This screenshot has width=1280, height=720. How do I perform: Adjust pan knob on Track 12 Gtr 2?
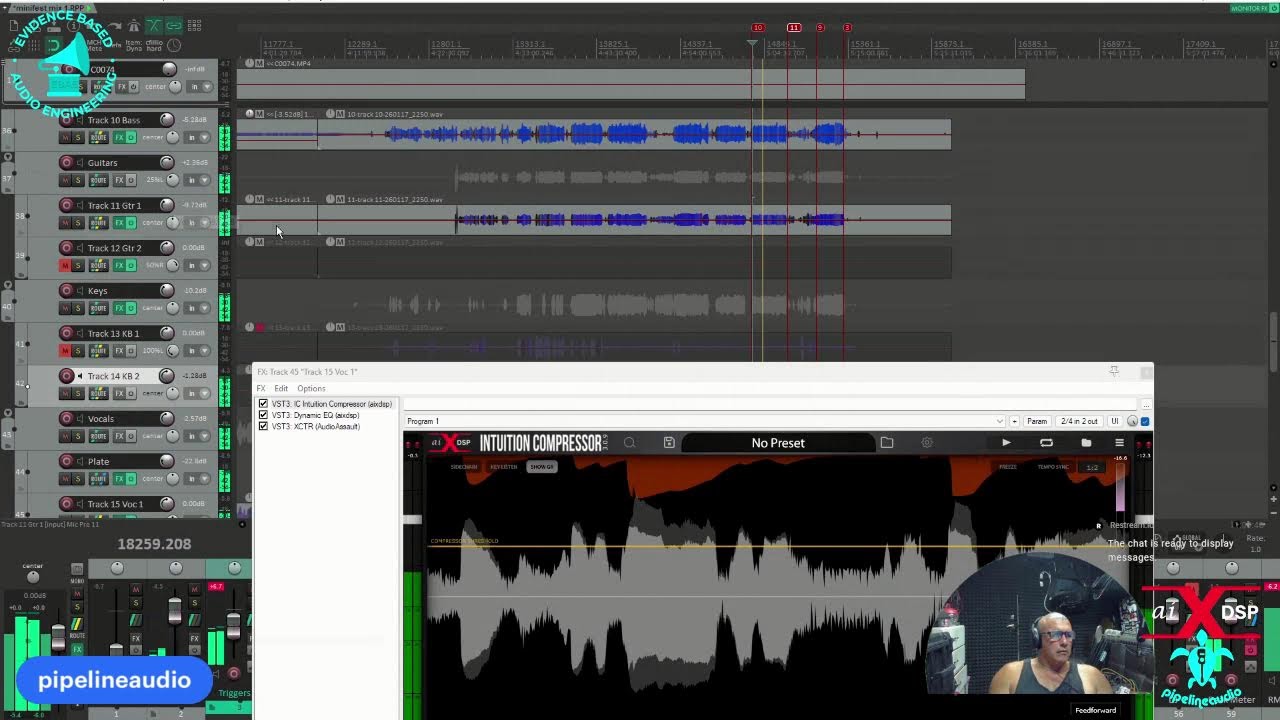pos(173,265)
